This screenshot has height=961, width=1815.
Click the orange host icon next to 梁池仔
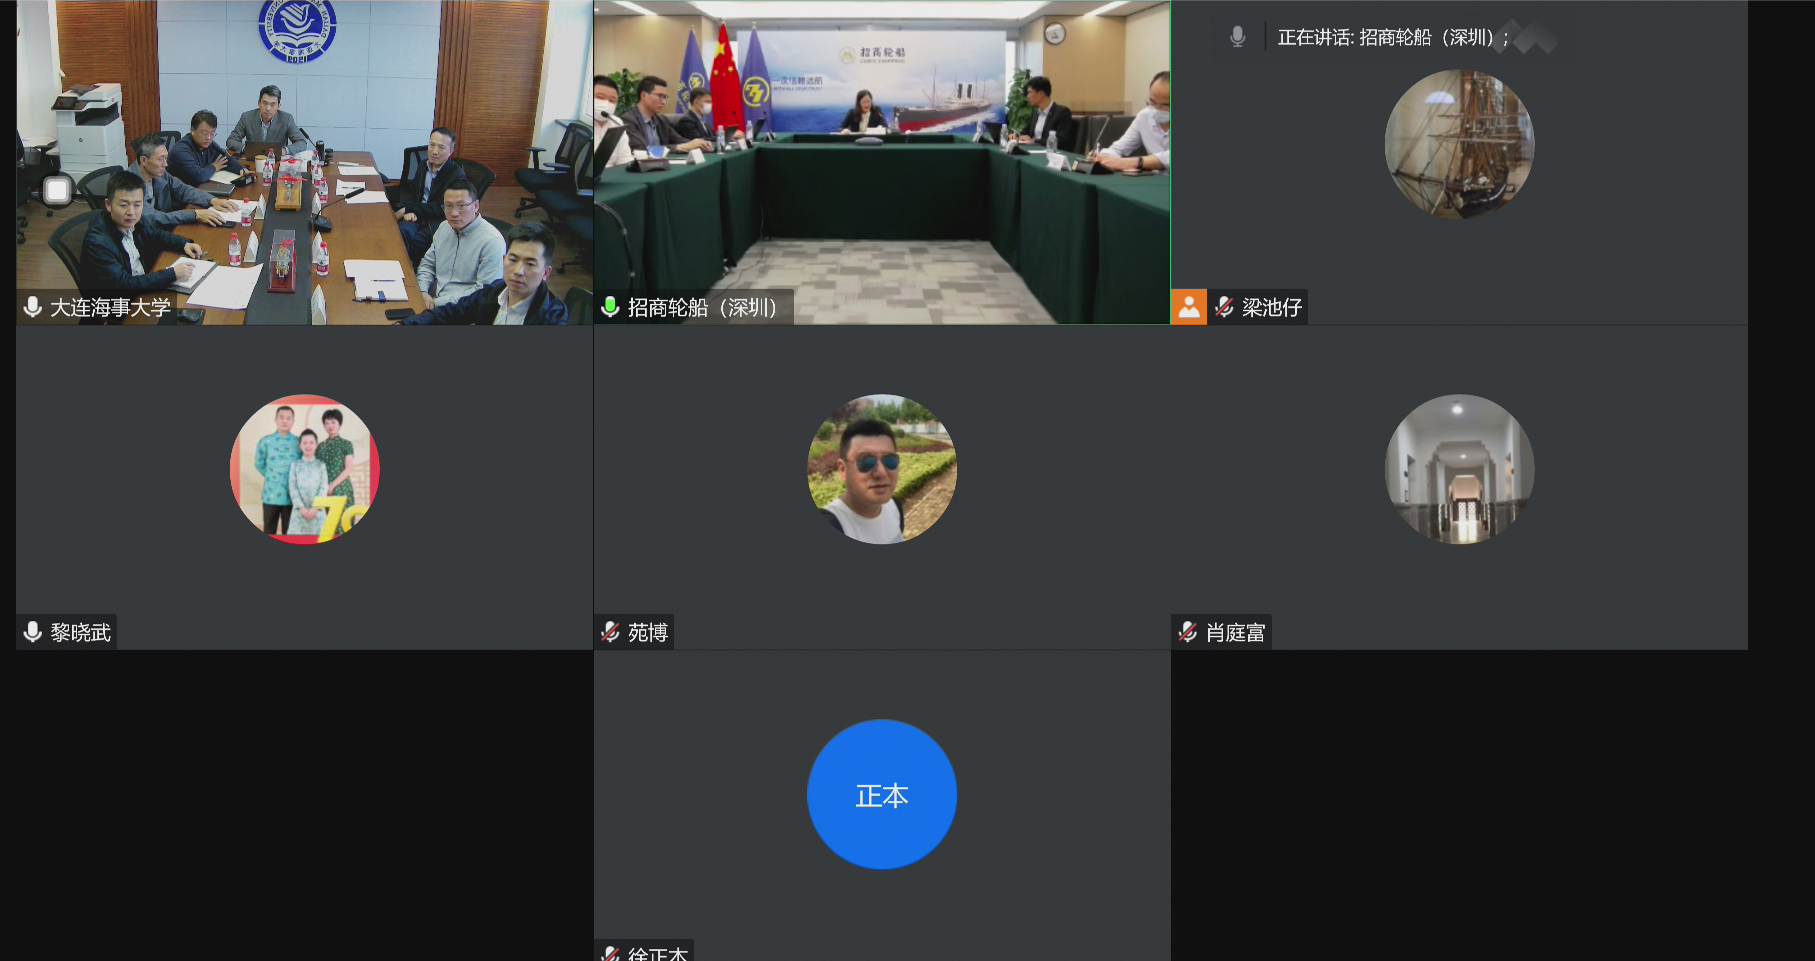point(1188,307)
